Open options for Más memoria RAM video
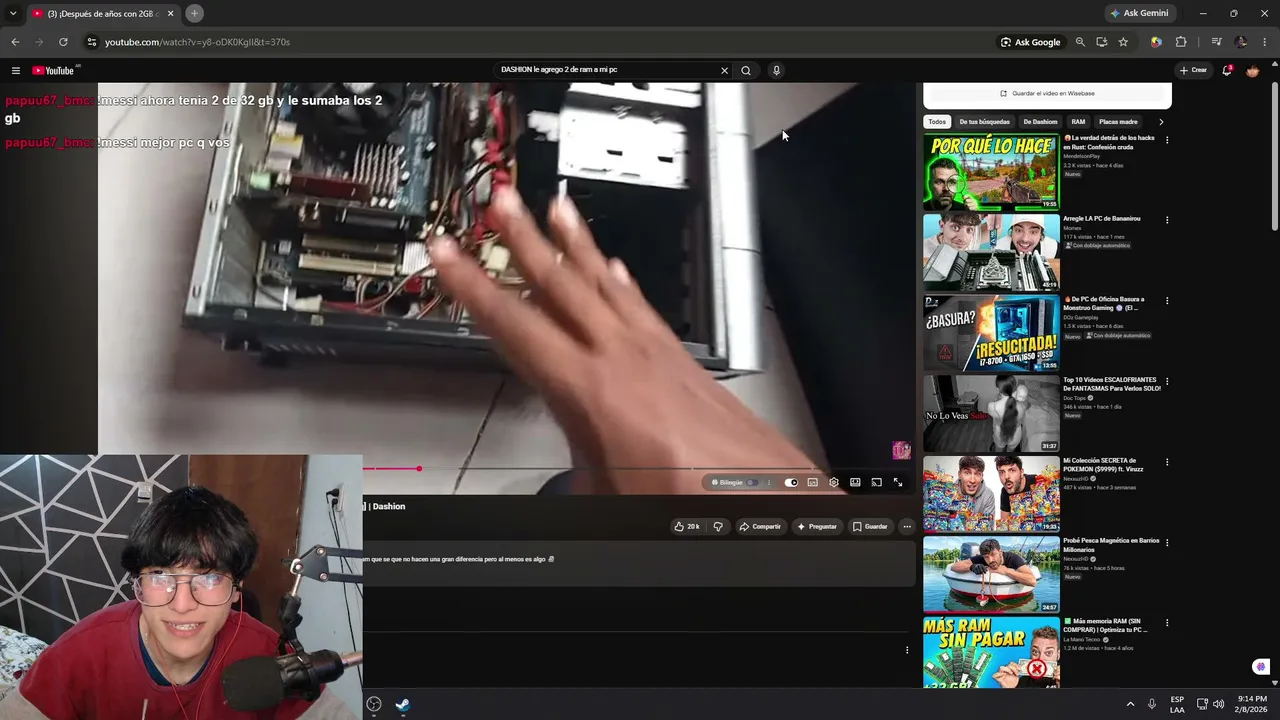Screen dimensions: 1280x720 click(x=1167, y=624)
